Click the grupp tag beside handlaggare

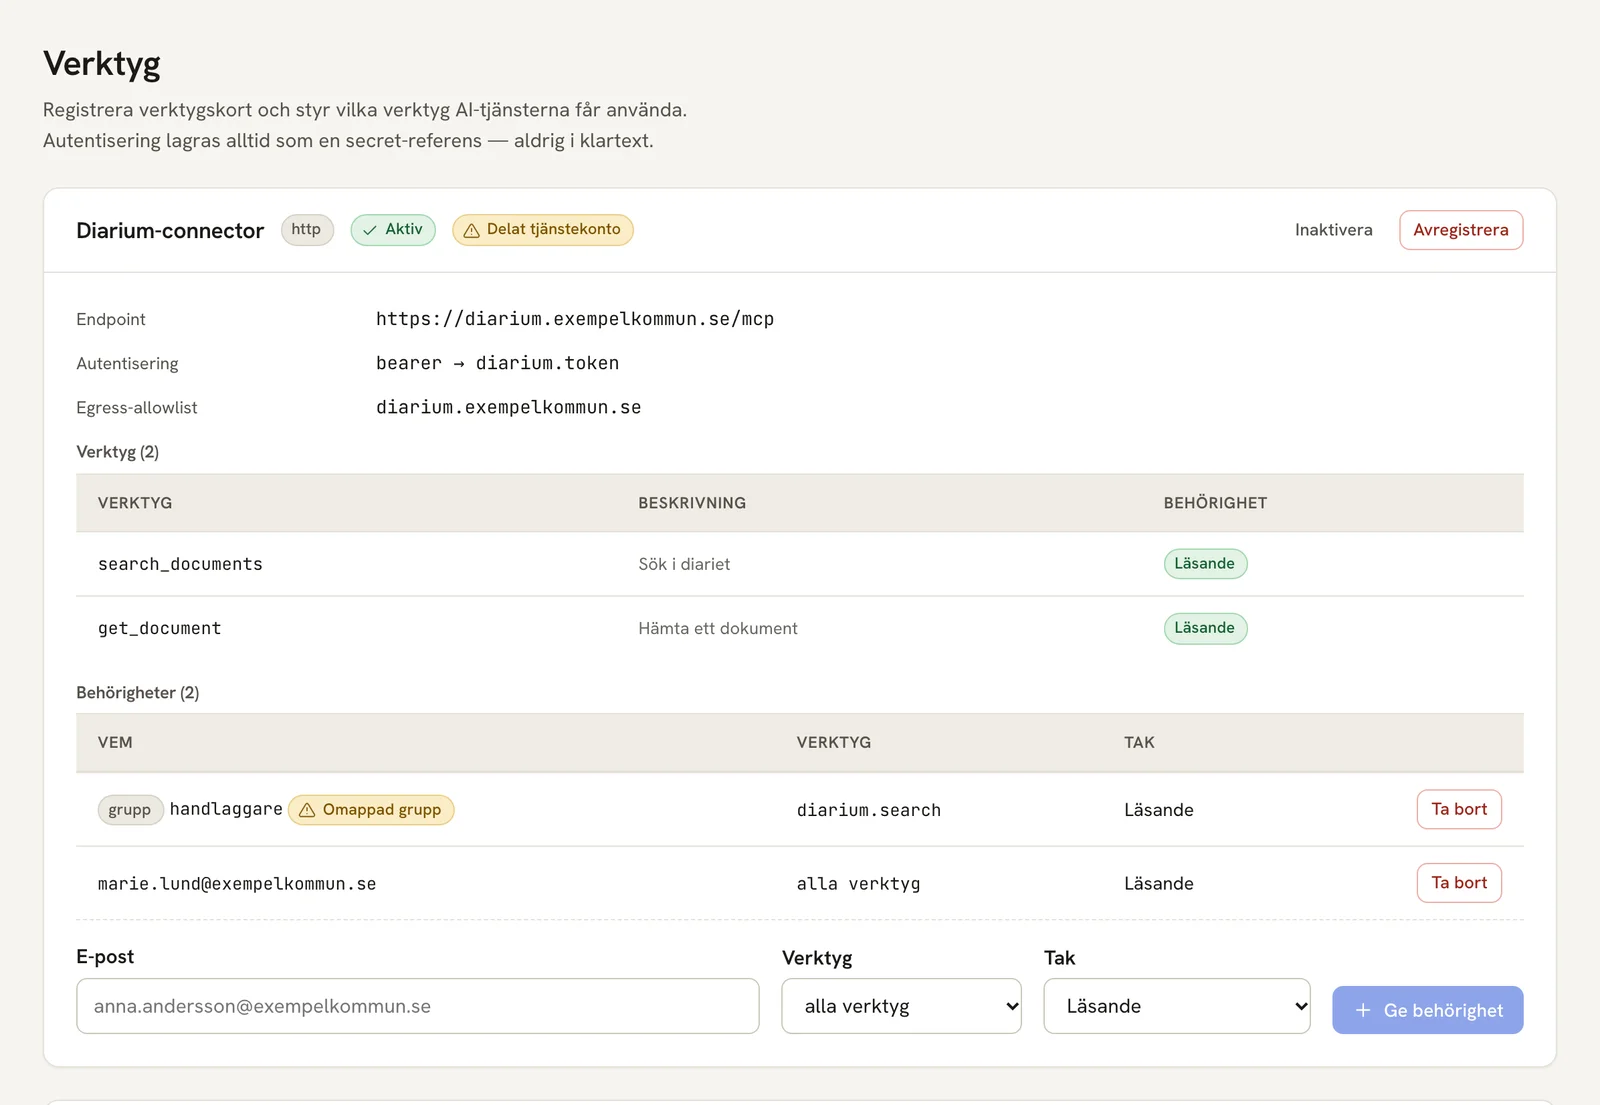tap(130, 810)
